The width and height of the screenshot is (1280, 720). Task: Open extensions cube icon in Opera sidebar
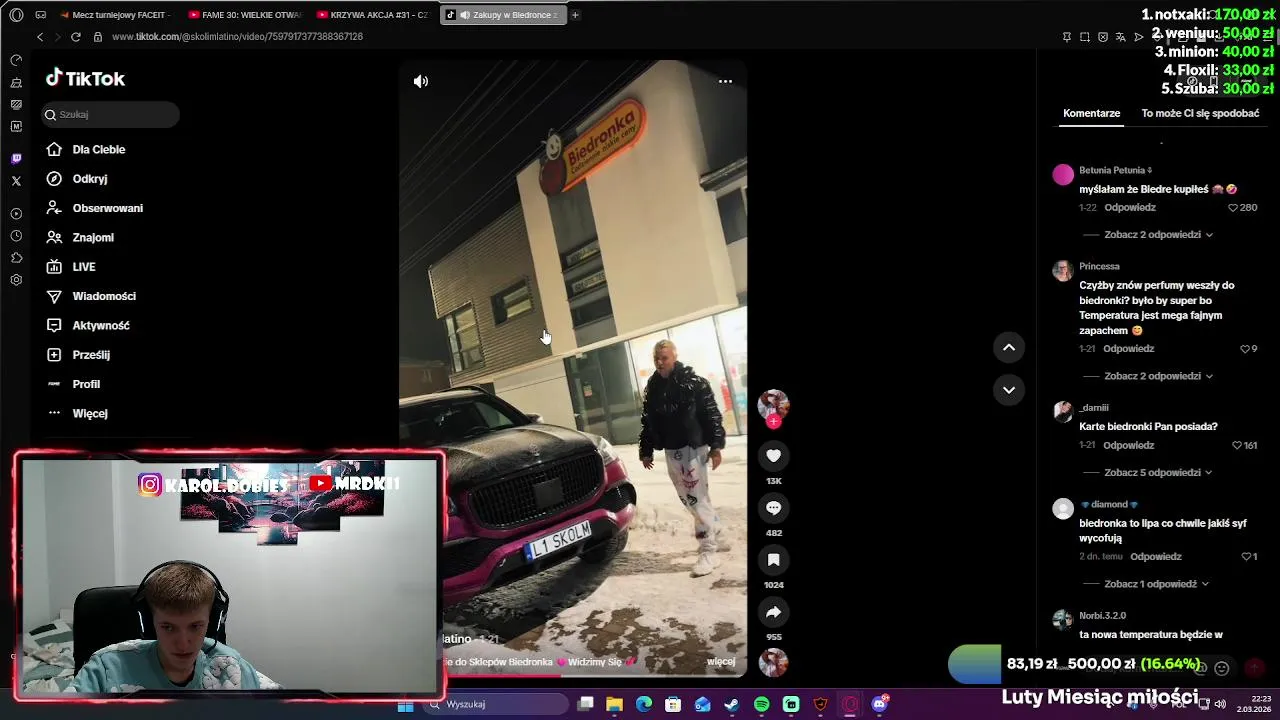[16, 258]
